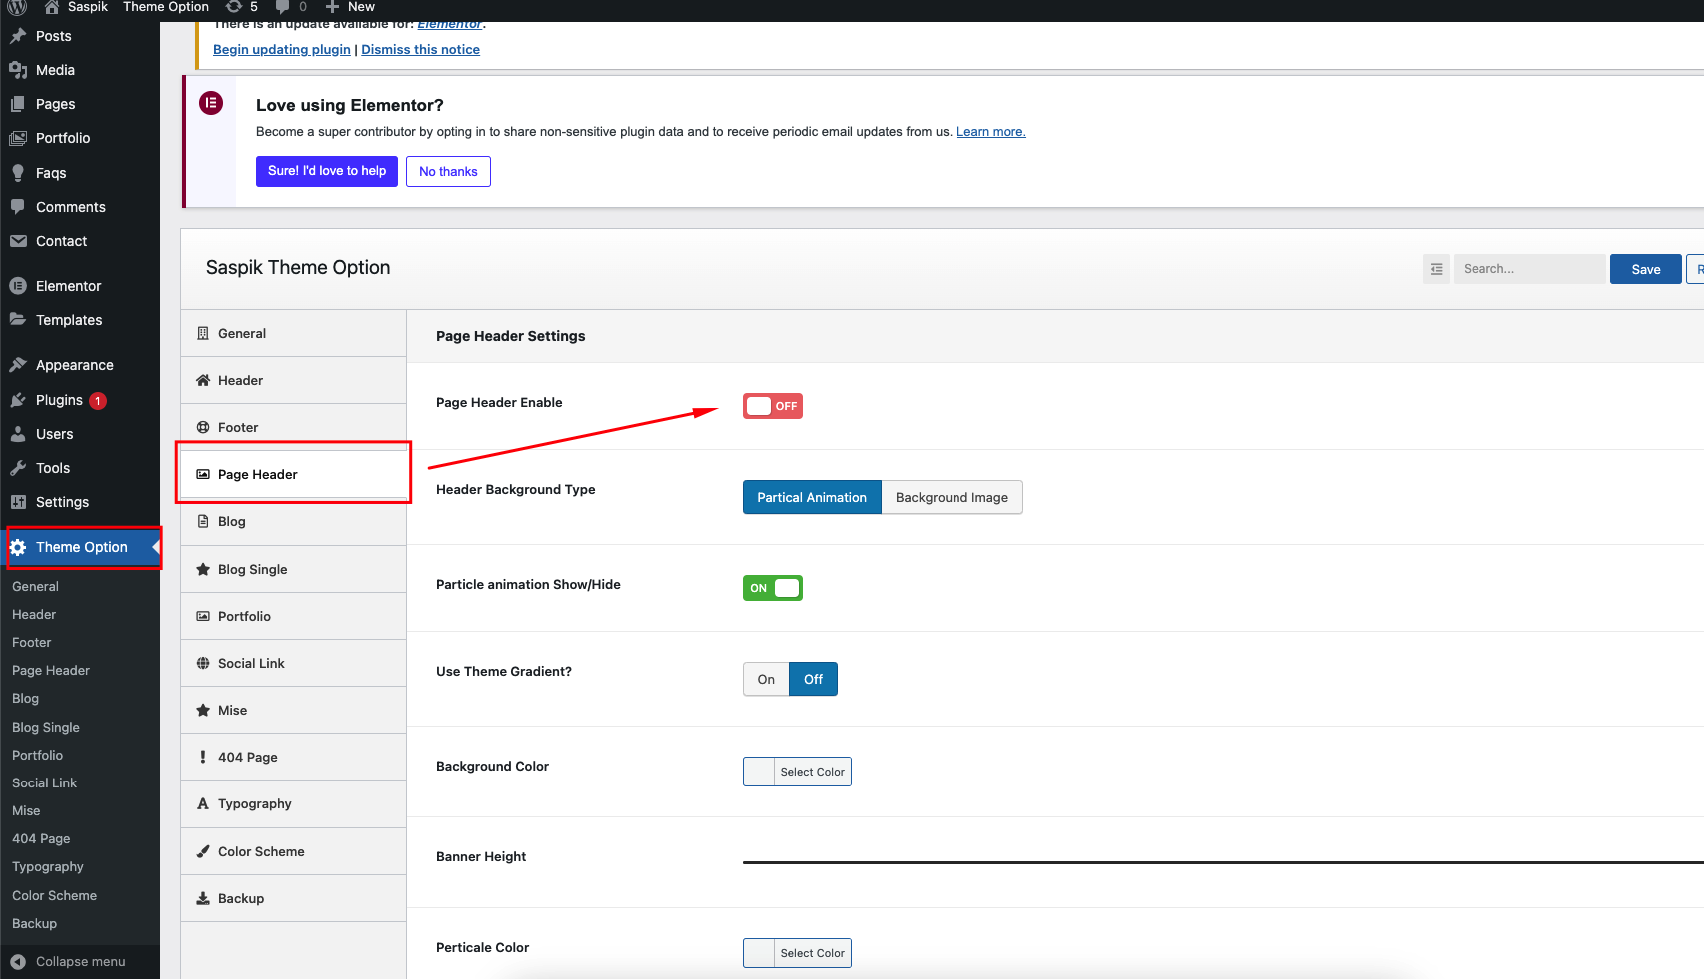This screenshot has height=979, width=1704.
Task: Enable the Page Header Enable switch
Action: (x=773, y=406)
